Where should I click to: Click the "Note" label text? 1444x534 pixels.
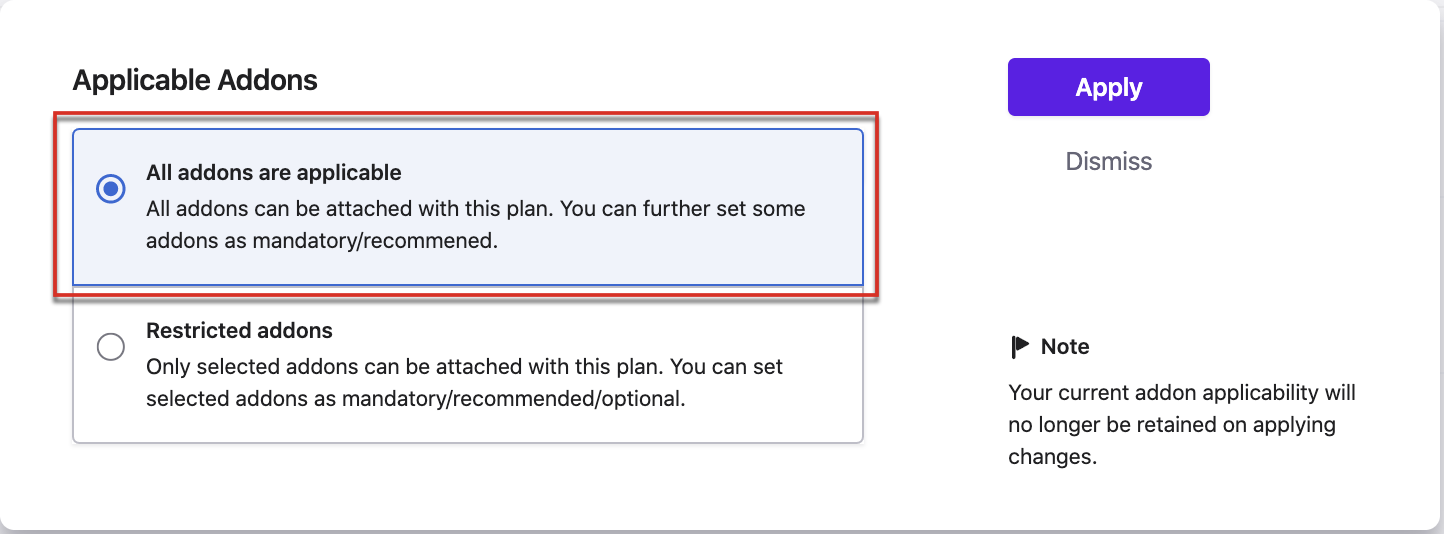(1065, 347)
